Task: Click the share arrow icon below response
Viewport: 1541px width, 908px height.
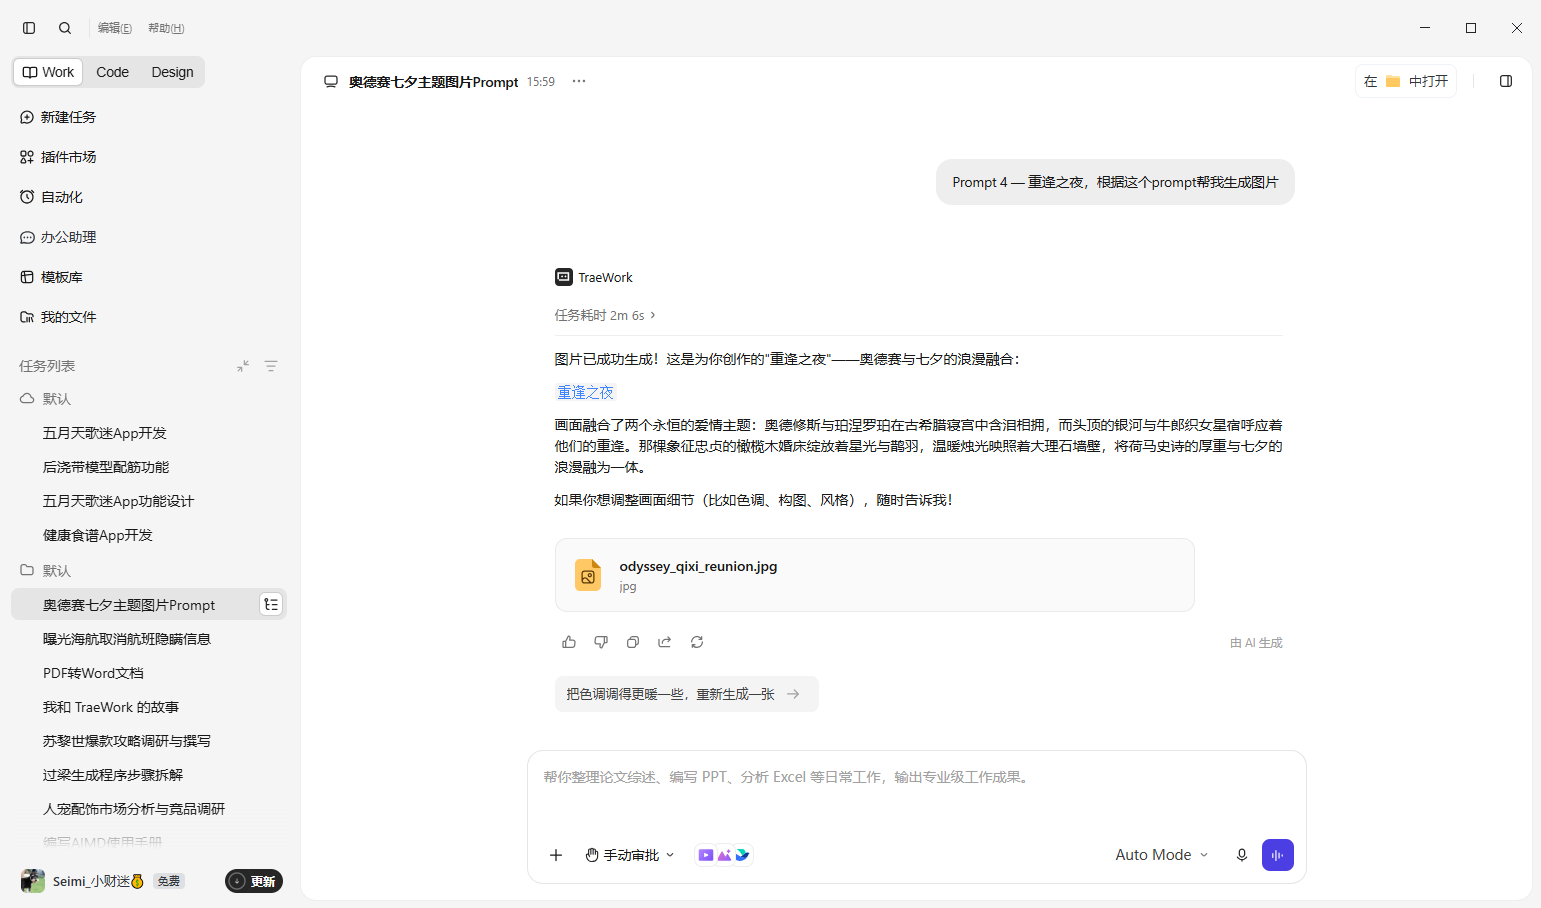Action: click(x=665, y=642)
